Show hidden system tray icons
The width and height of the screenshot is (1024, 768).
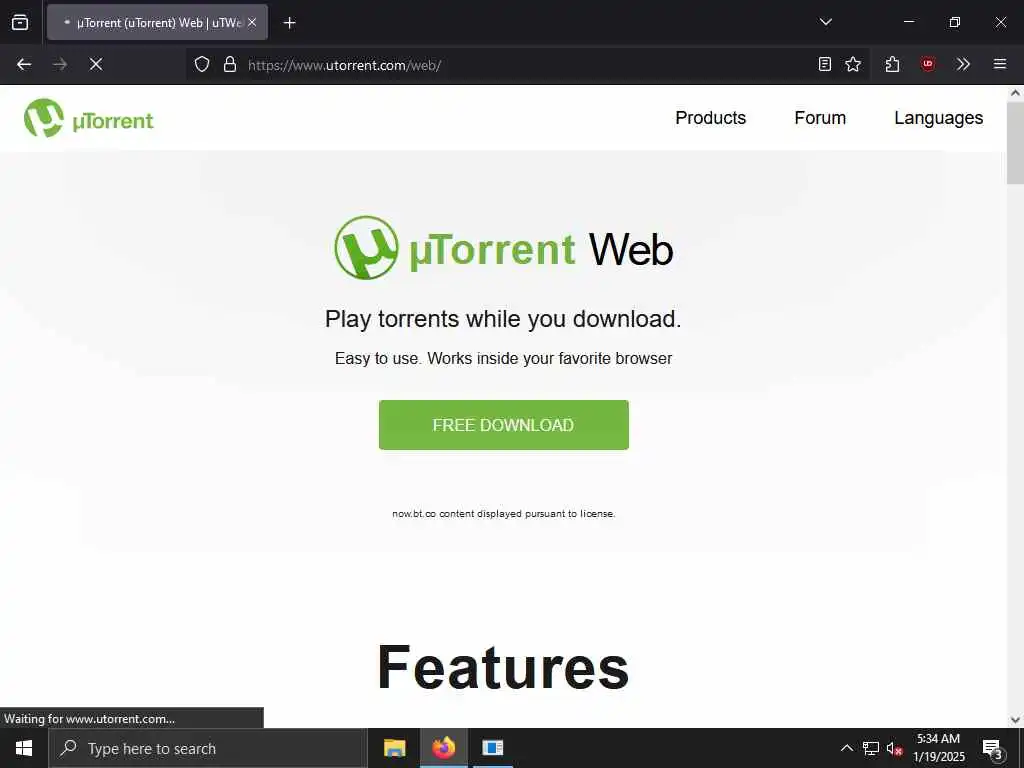(x=846, y=748)
